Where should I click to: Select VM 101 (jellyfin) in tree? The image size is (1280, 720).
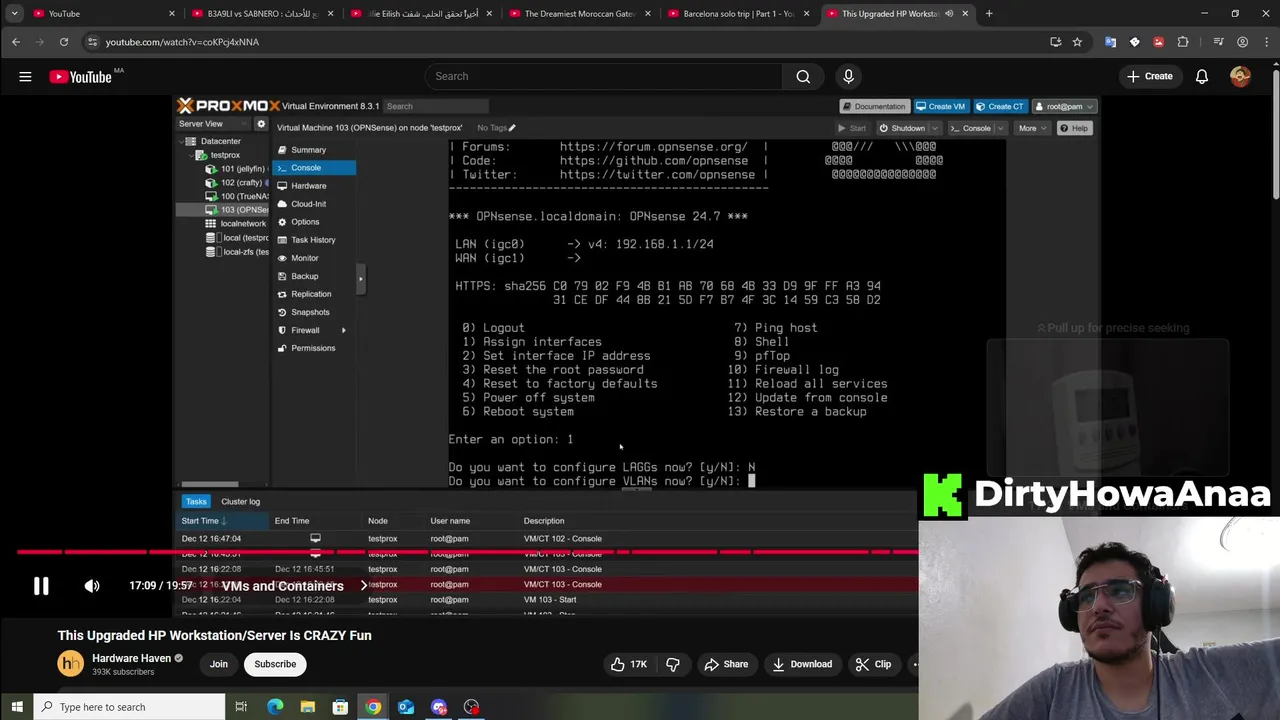pos(236,169)
